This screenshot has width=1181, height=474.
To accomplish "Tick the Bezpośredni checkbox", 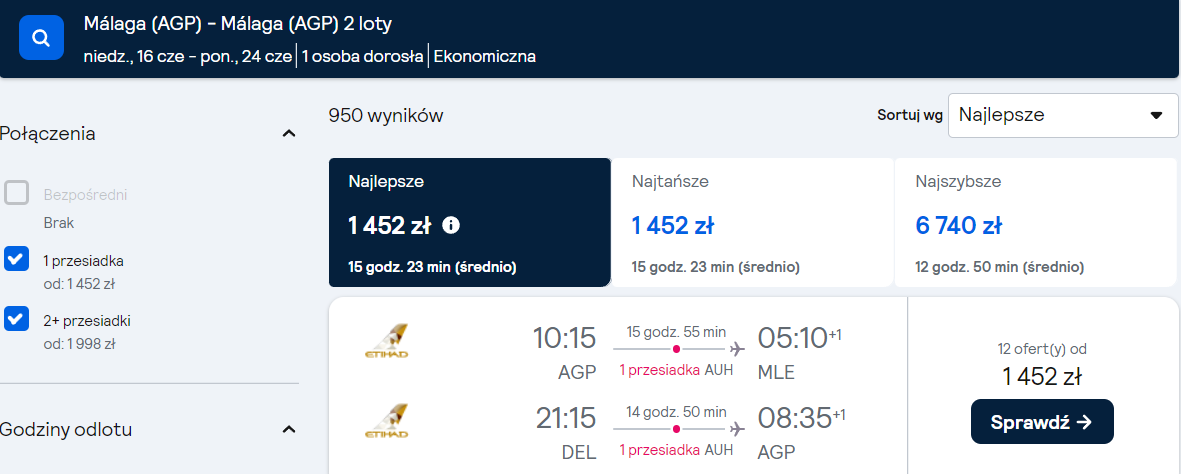I will (x=17, y=193).
